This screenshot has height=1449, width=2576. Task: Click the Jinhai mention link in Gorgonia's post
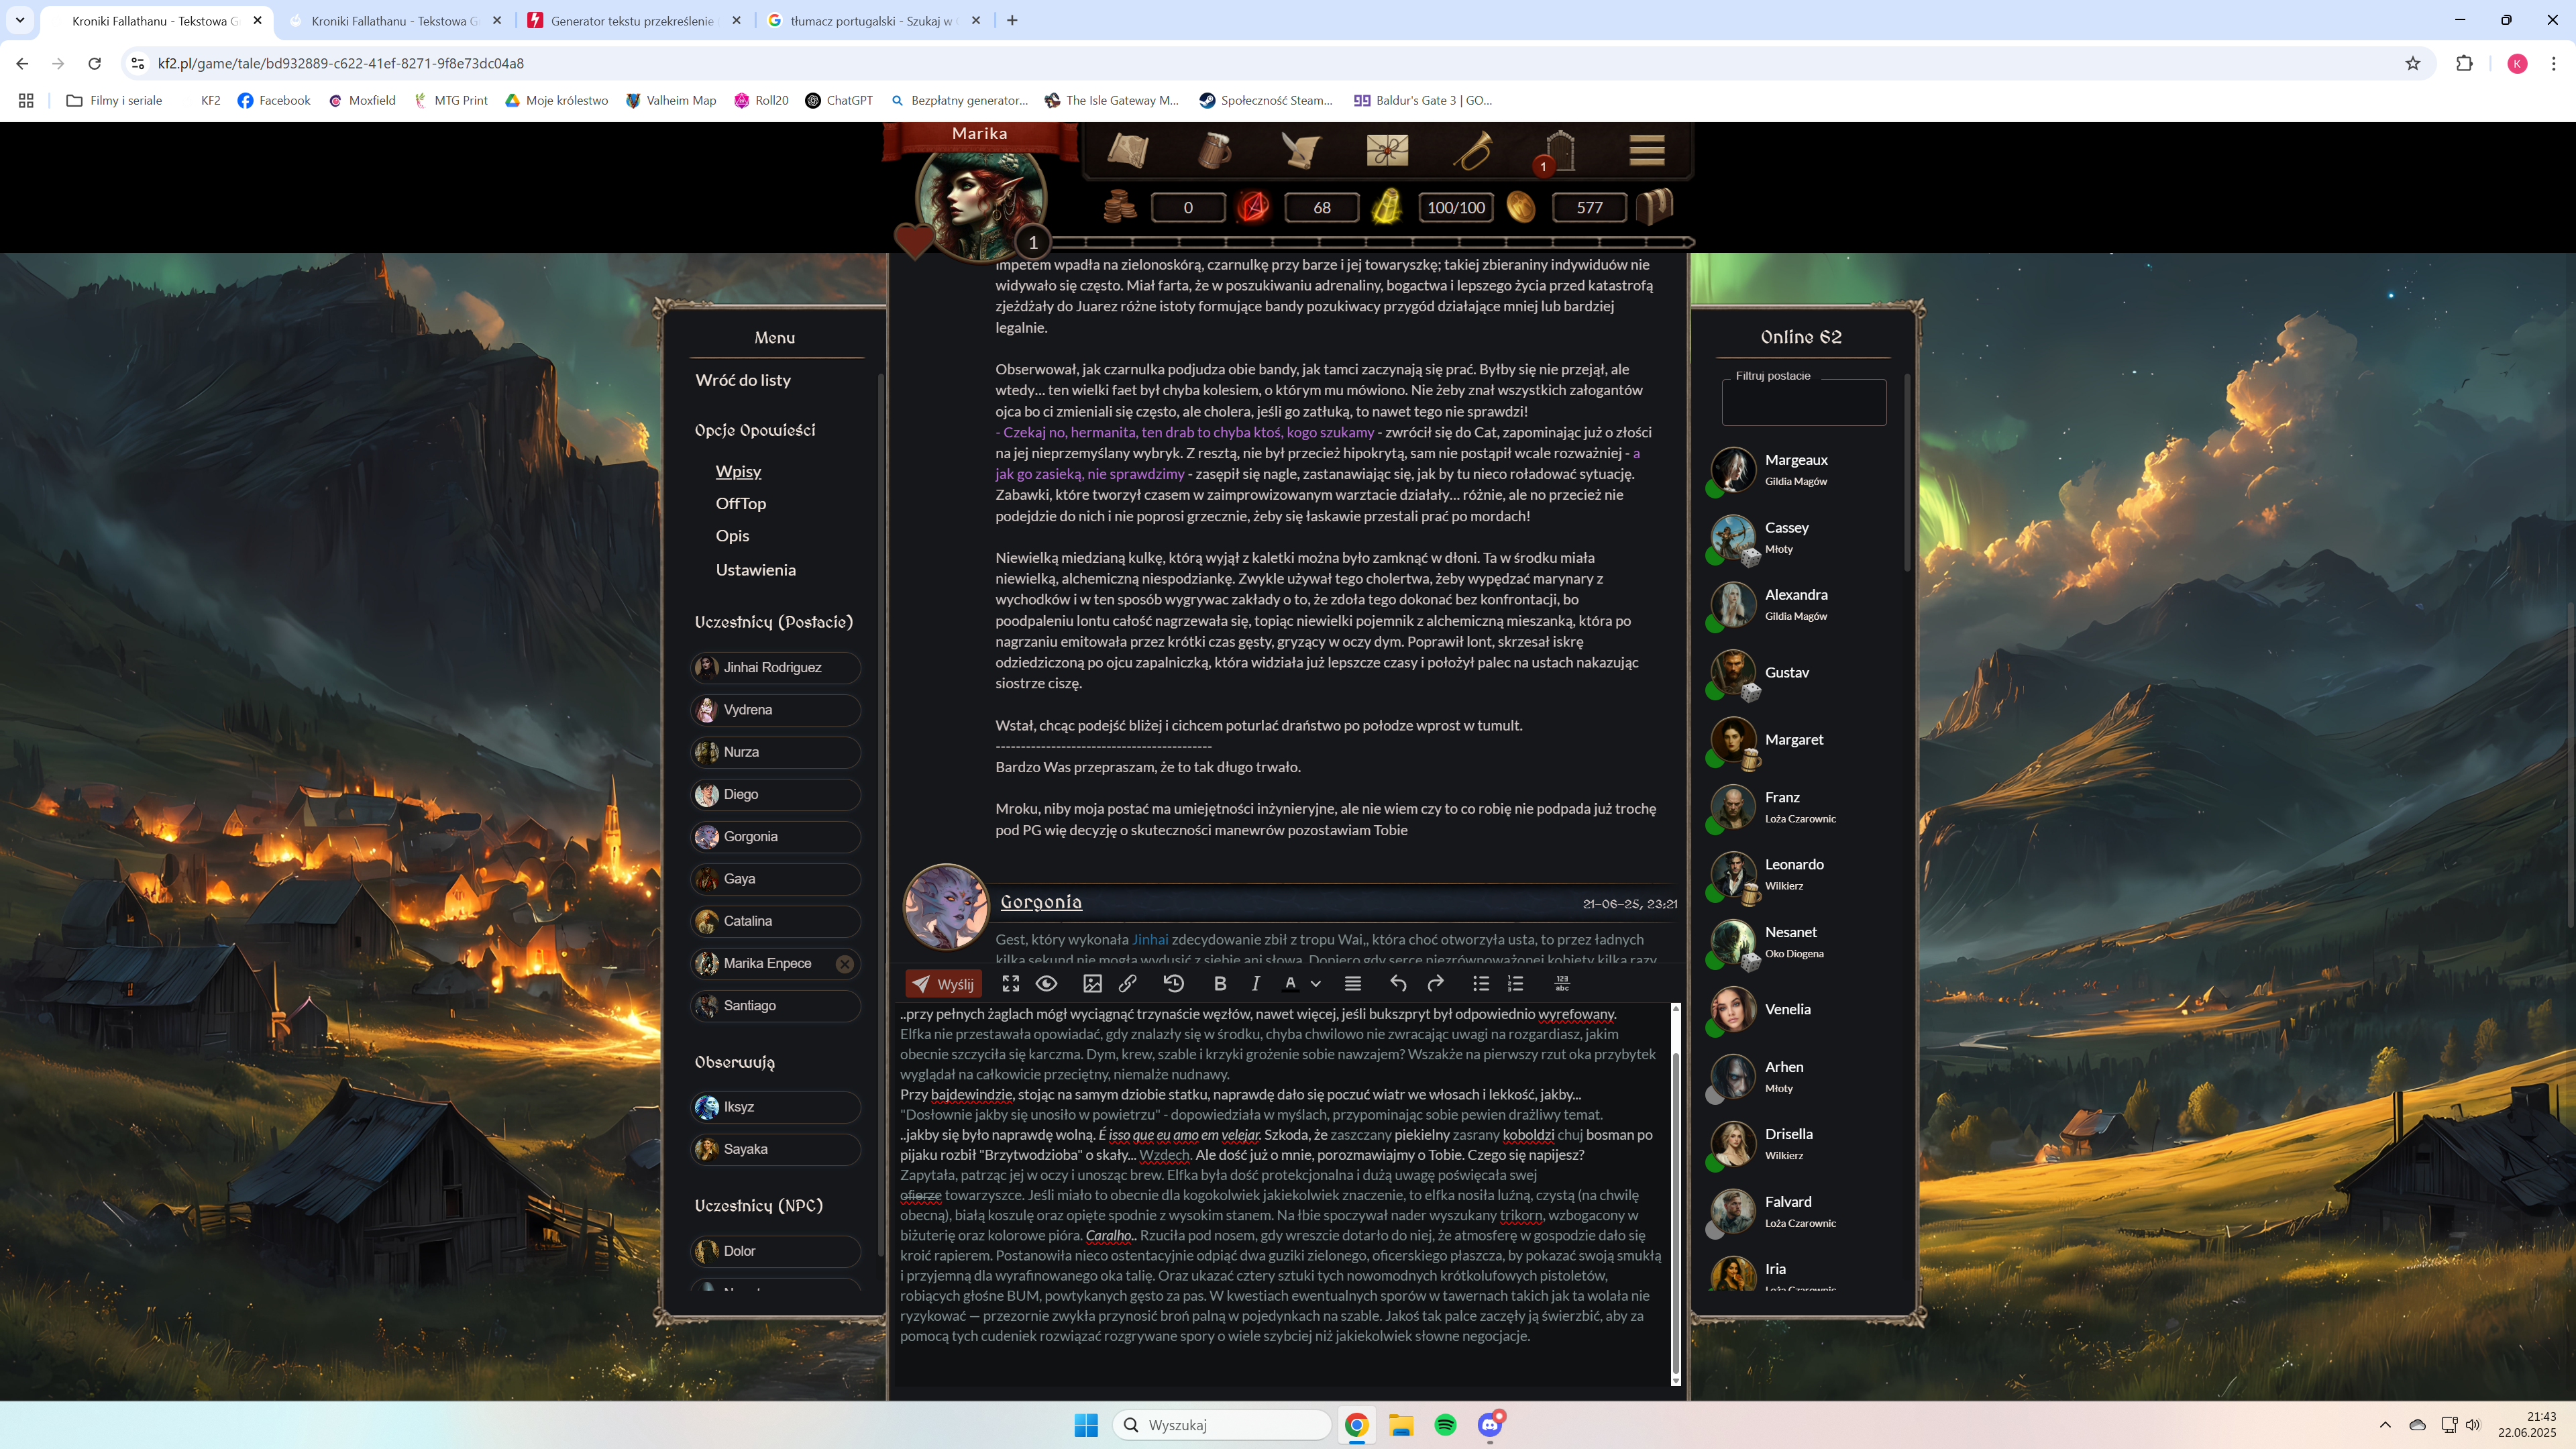tap(1150, 939)
